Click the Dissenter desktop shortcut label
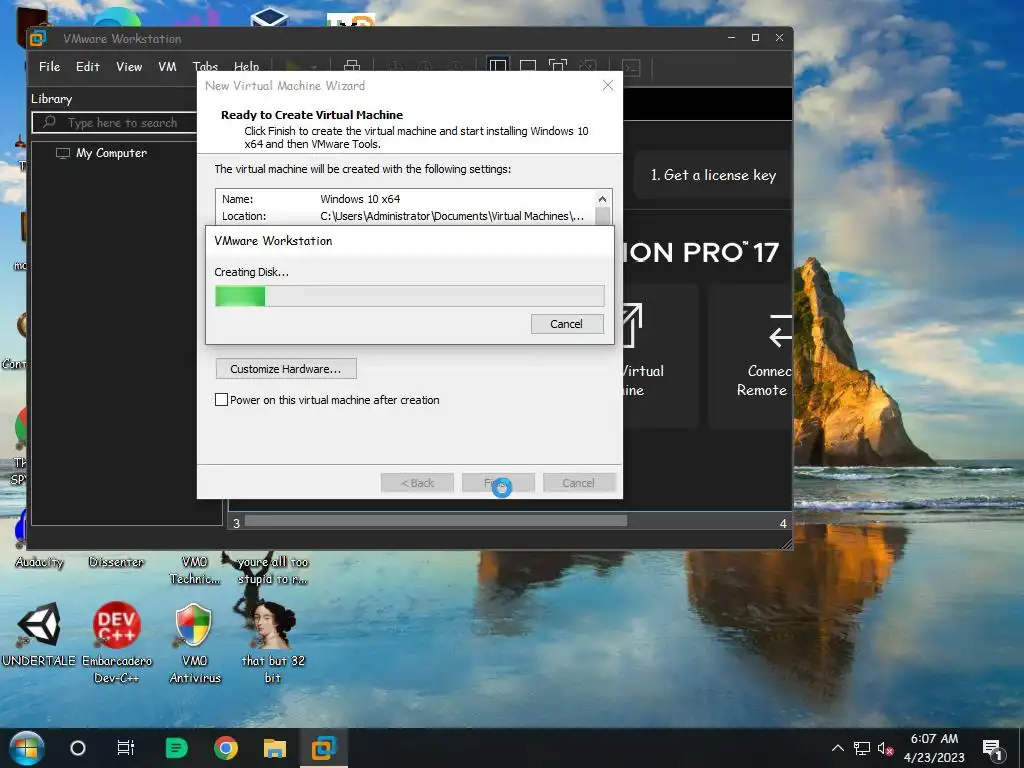 116,562
